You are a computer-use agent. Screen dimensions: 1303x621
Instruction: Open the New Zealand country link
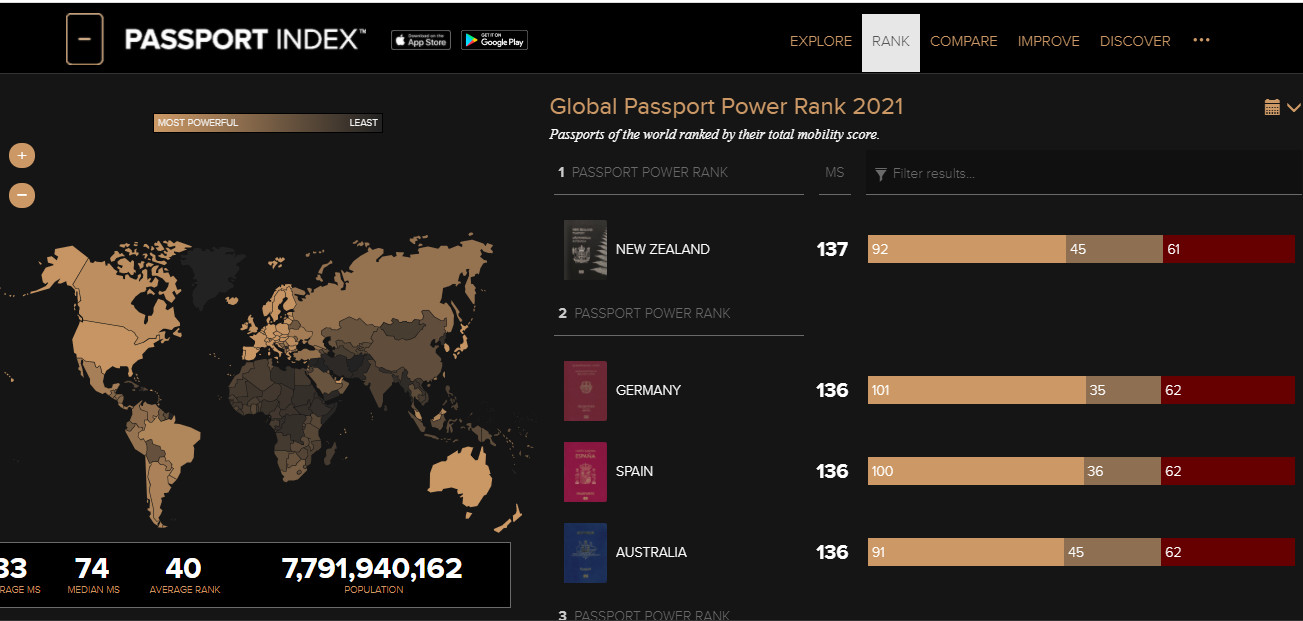(663, 249)
